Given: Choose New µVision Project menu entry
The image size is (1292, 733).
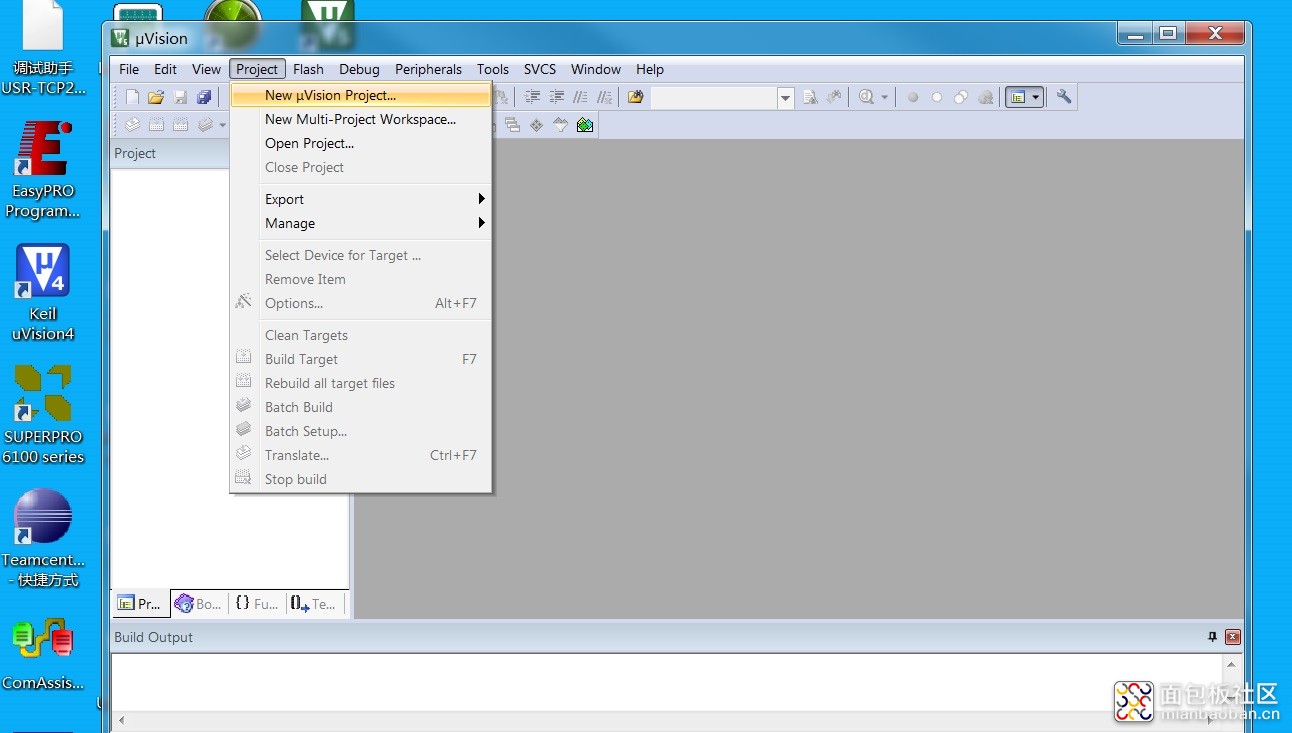Looking at the screenshot, I should (x=361, y=95).
